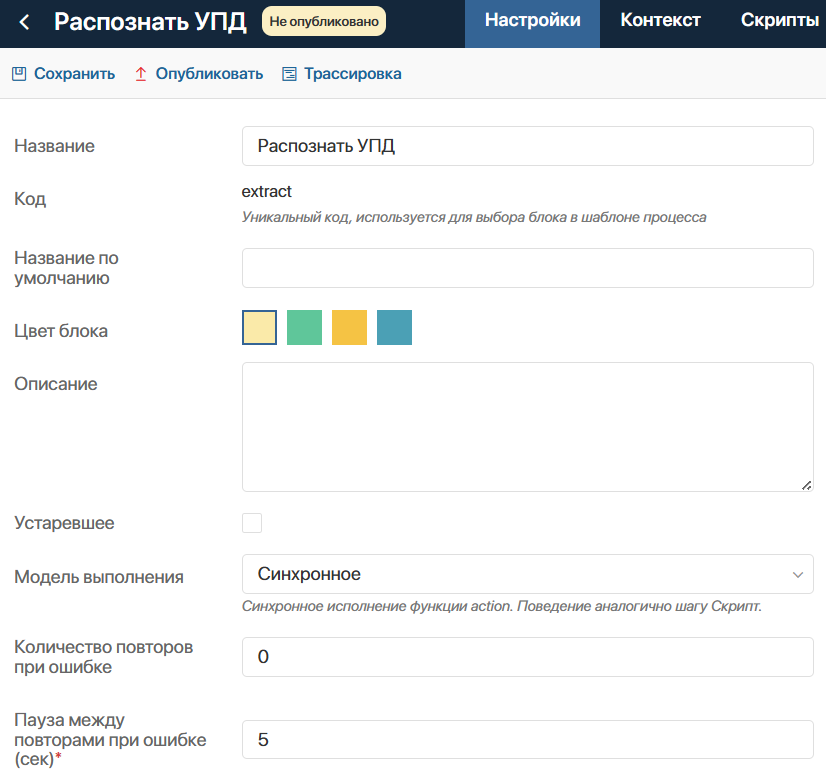Click the "Описание" label
The height and width of the screenshot is (783, 826).
coord(56,384)
